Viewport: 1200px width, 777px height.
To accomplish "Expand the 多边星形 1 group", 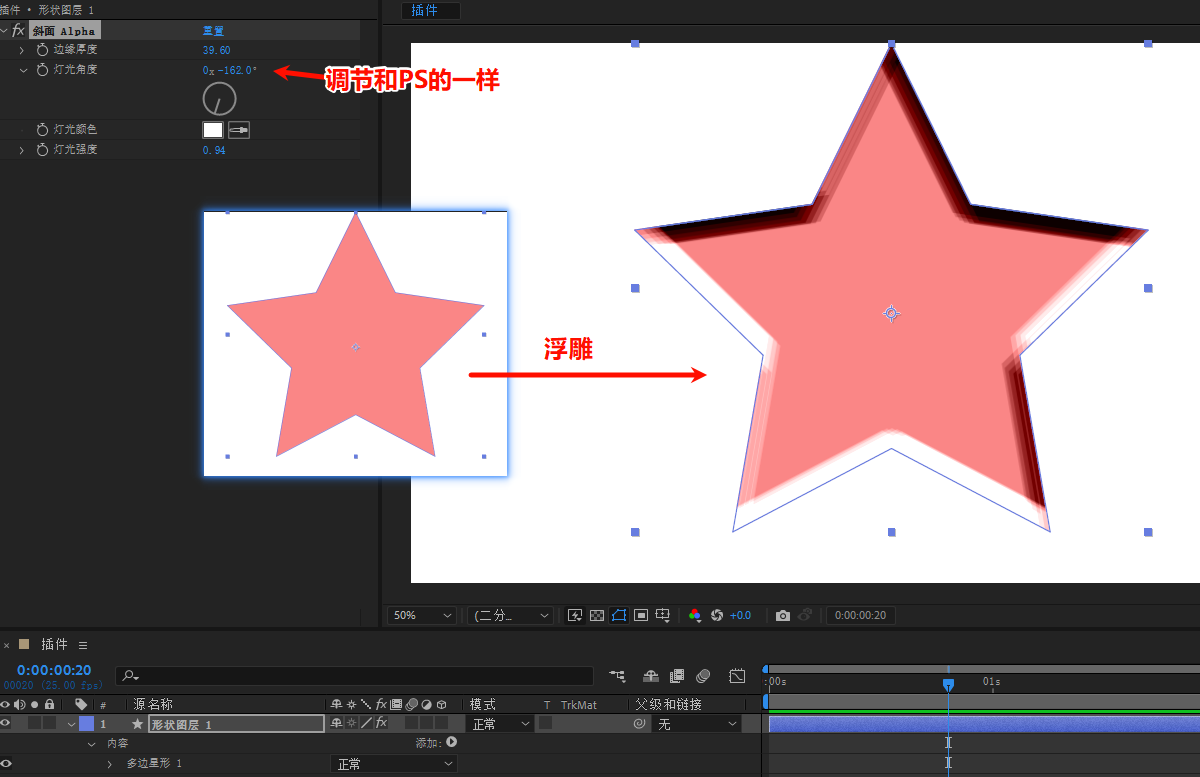I will 110,764.
